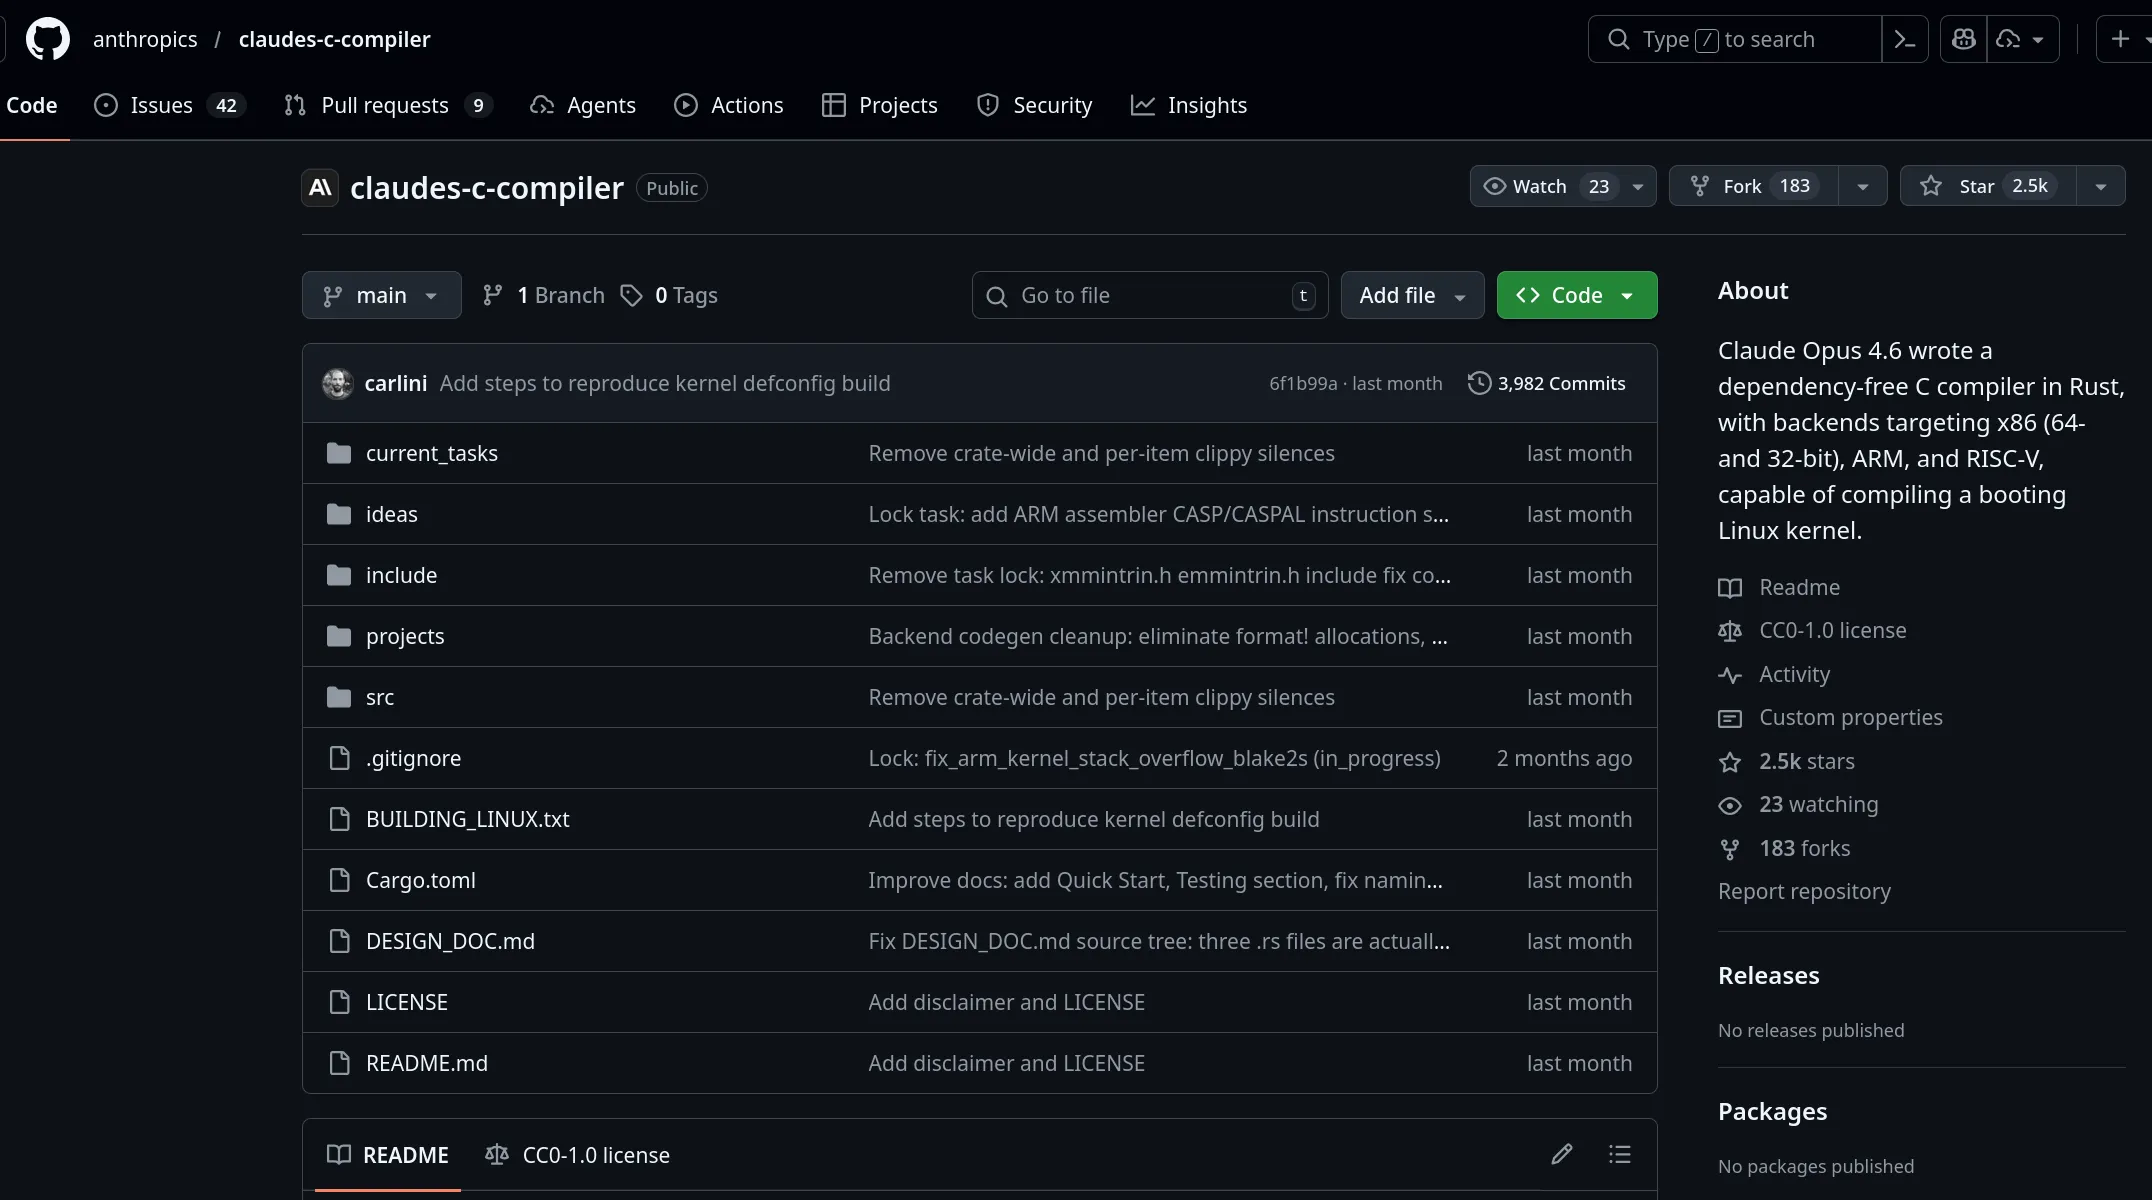View the 1 Branch list
Viewport: 2152px width, 1200px height.
coord(544,295)
